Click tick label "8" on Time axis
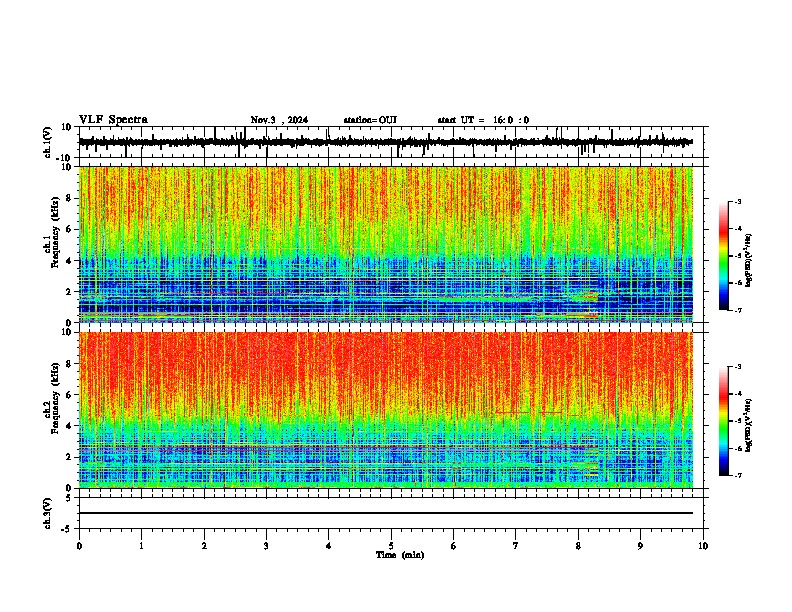 coord(578,546)
